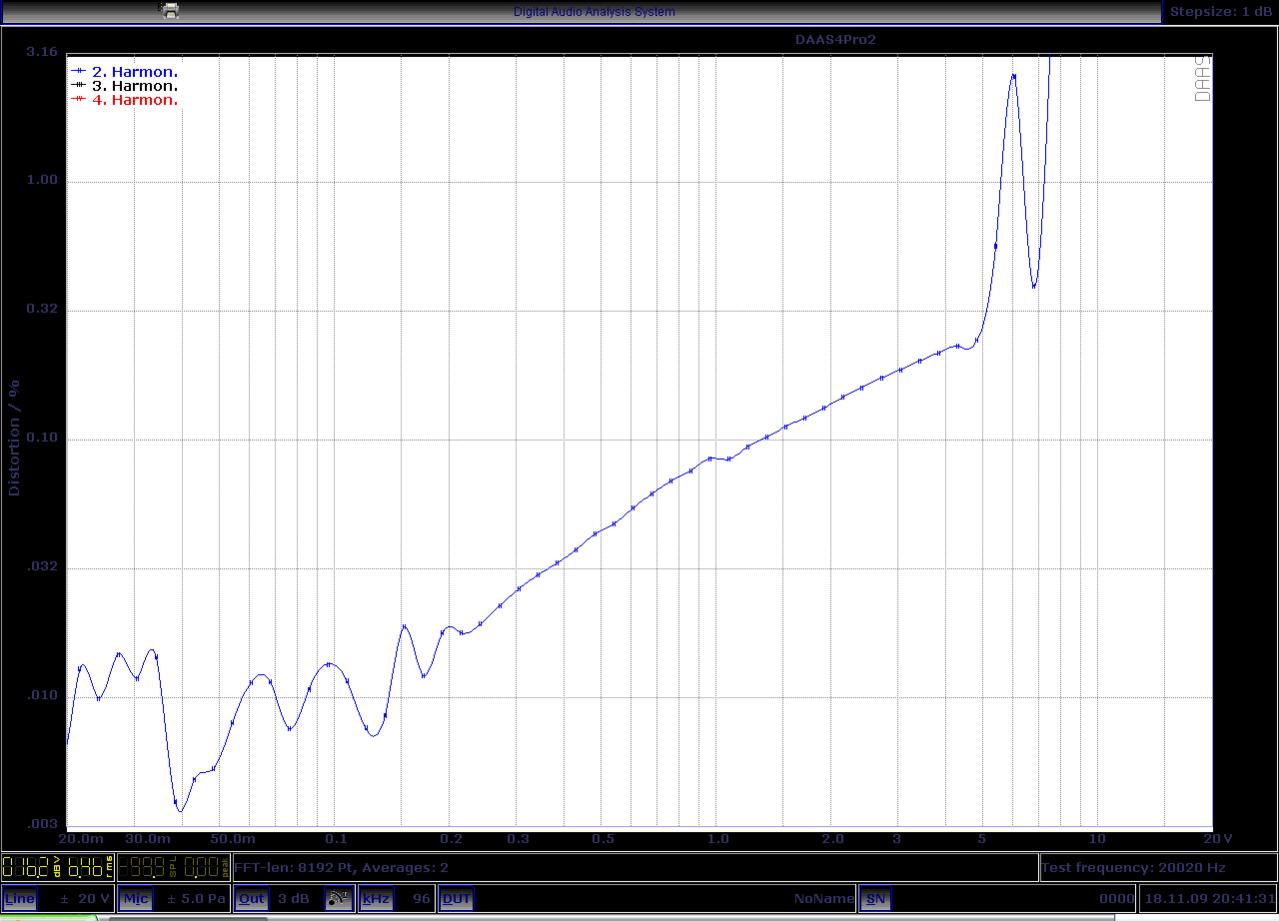Open the Mic input settings button
Image resolution: width=1279 pixels, height=921 pixels.
[x=135, y=899]
